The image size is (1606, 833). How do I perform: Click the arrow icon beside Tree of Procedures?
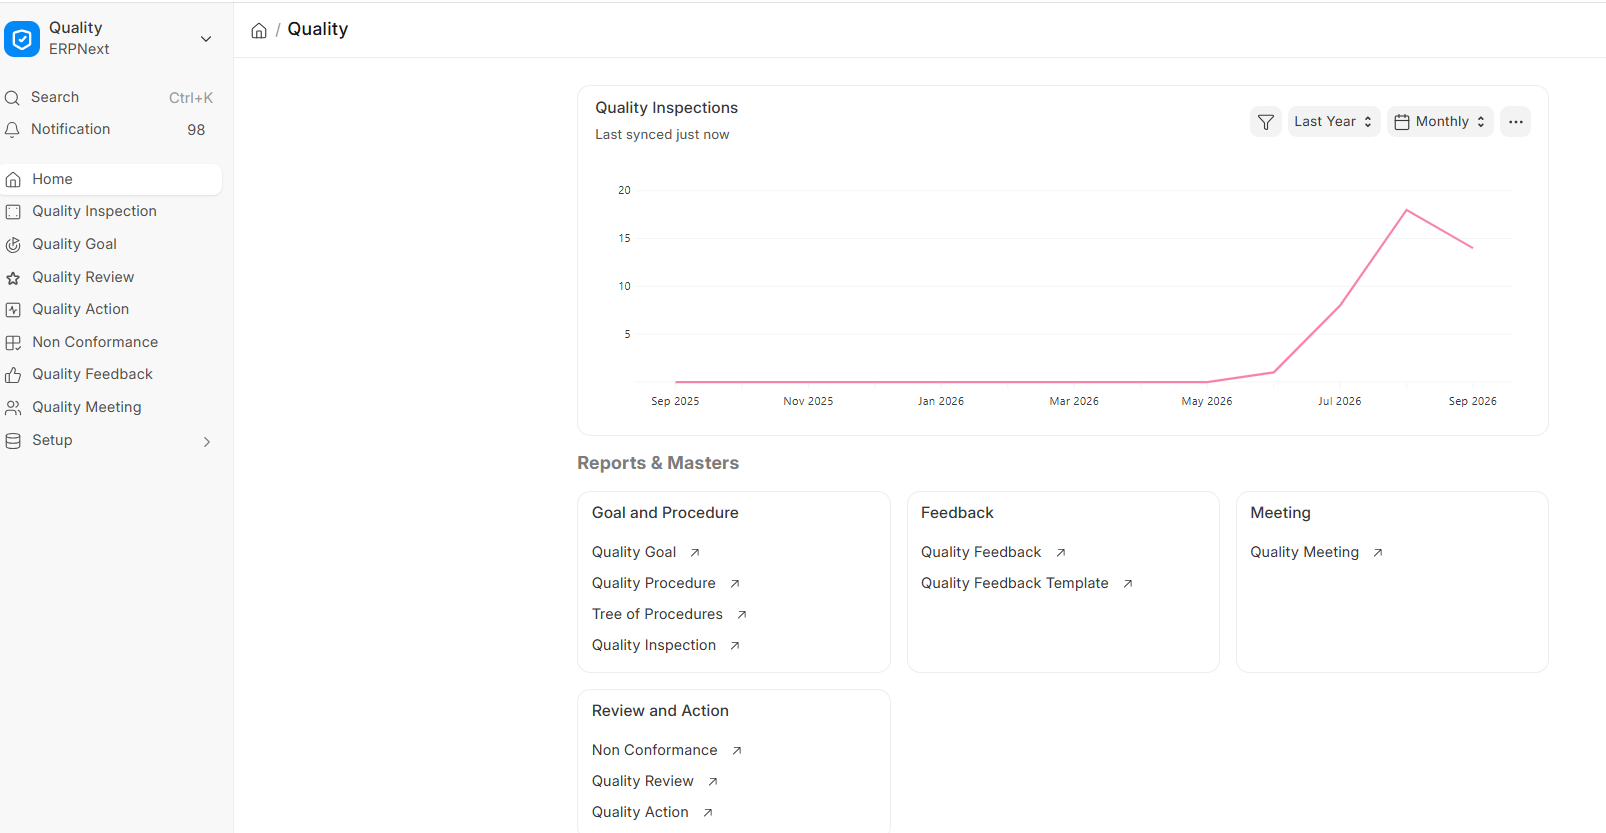tap(742, 615)
